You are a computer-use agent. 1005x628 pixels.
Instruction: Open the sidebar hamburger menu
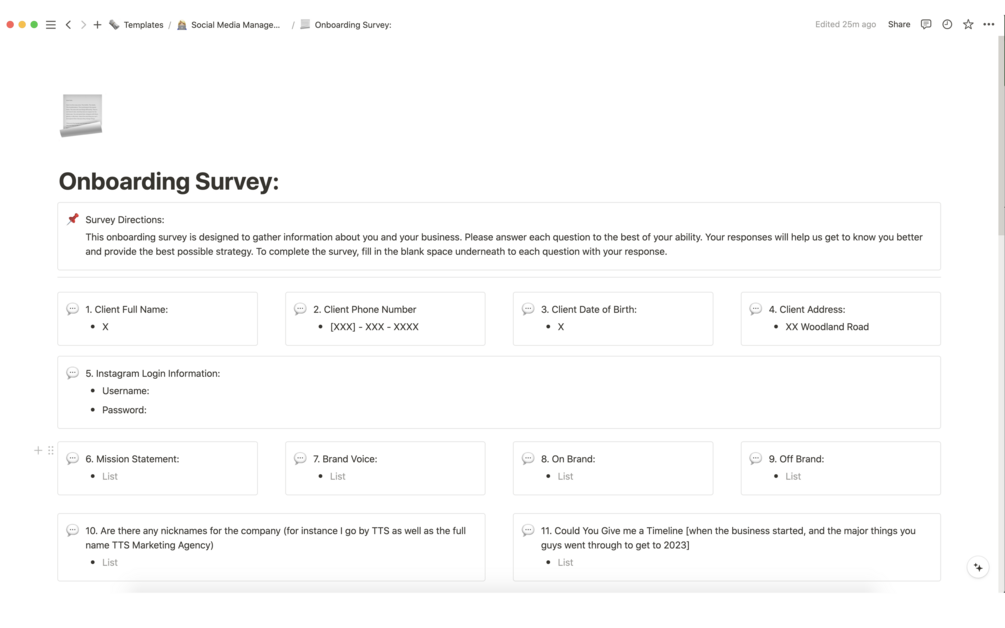coord(51,25)
